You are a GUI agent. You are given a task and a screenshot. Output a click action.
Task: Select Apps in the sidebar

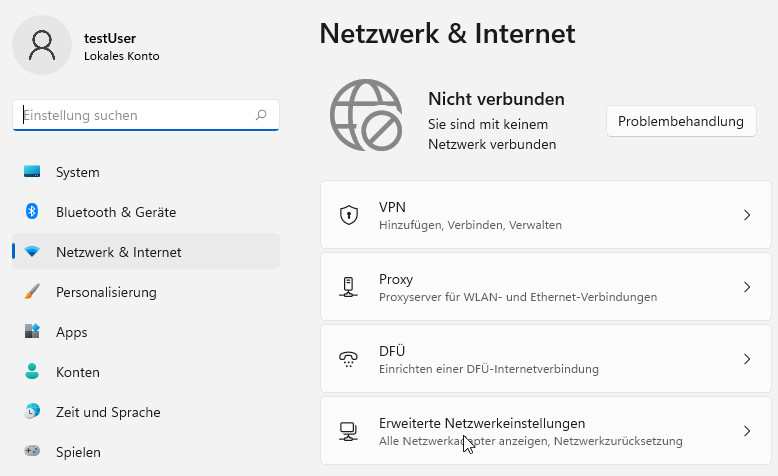point(72,332)
